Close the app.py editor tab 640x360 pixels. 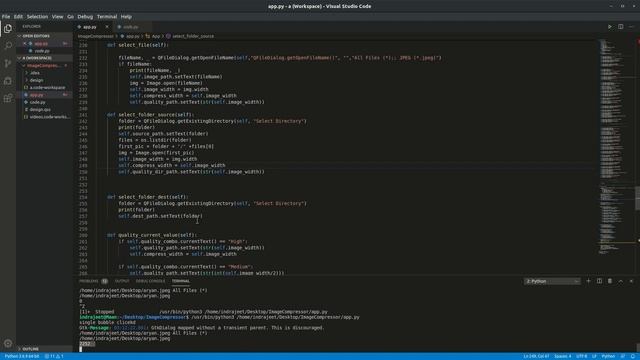click(x=107, y=27)
